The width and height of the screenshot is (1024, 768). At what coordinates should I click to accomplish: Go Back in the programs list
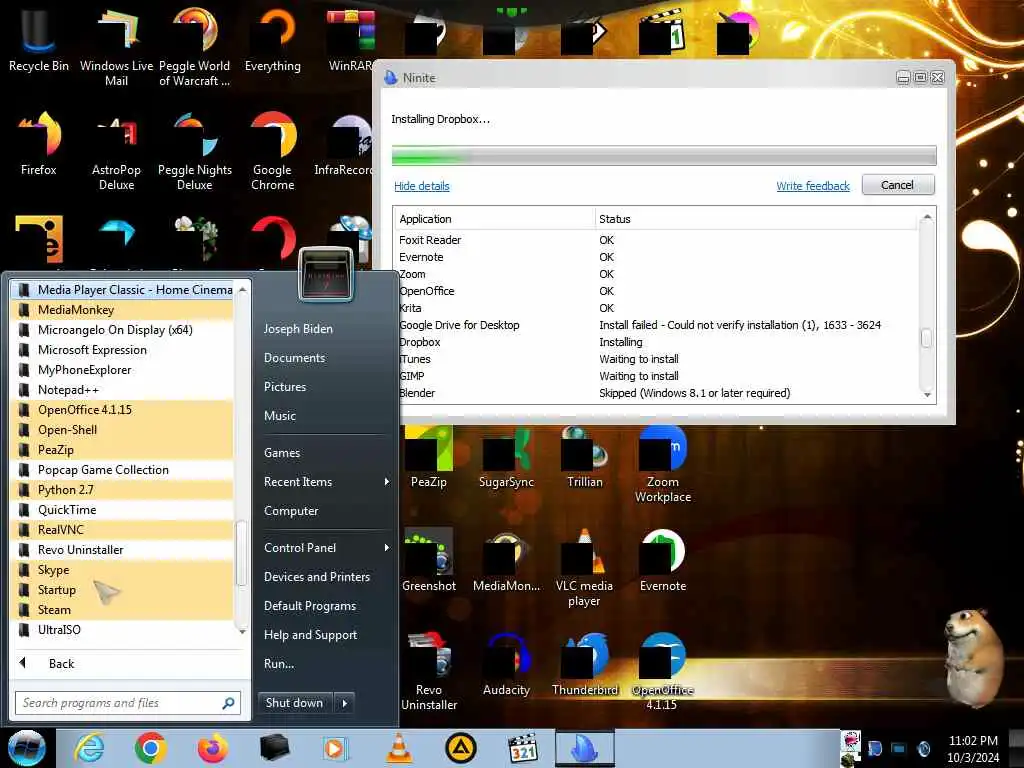click(x=61, y=664)
